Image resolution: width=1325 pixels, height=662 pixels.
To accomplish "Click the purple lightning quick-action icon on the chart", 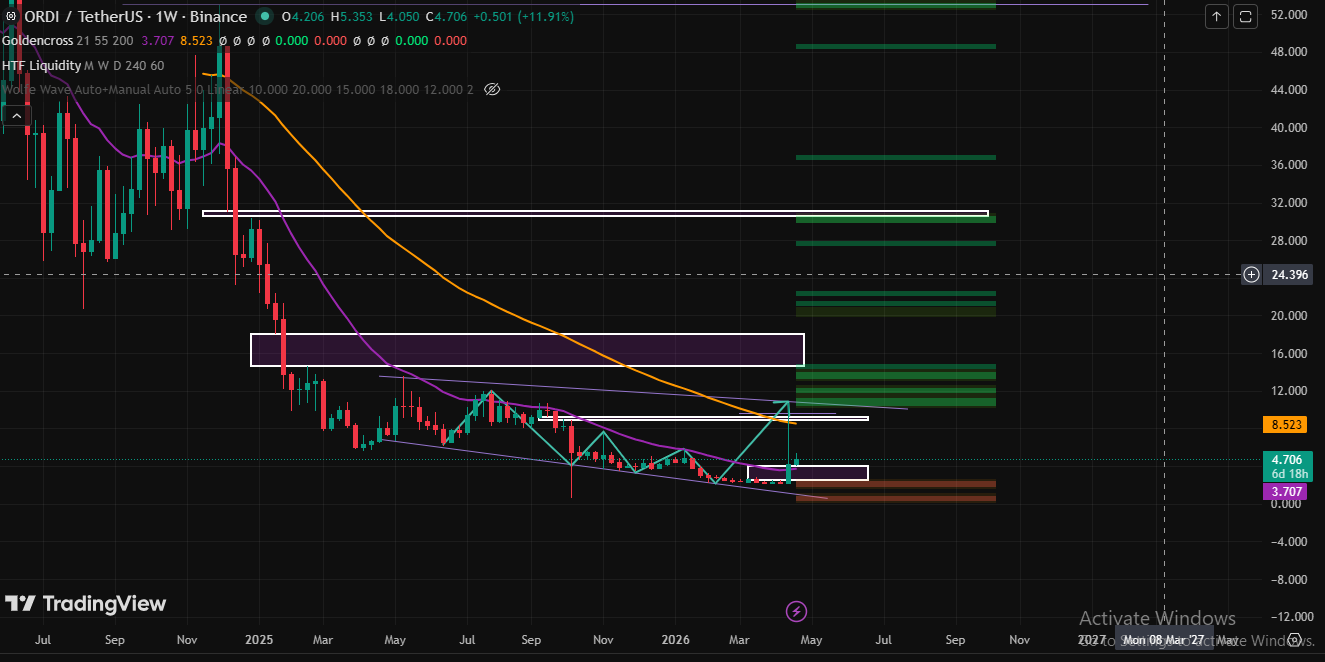I will [796, 611].
